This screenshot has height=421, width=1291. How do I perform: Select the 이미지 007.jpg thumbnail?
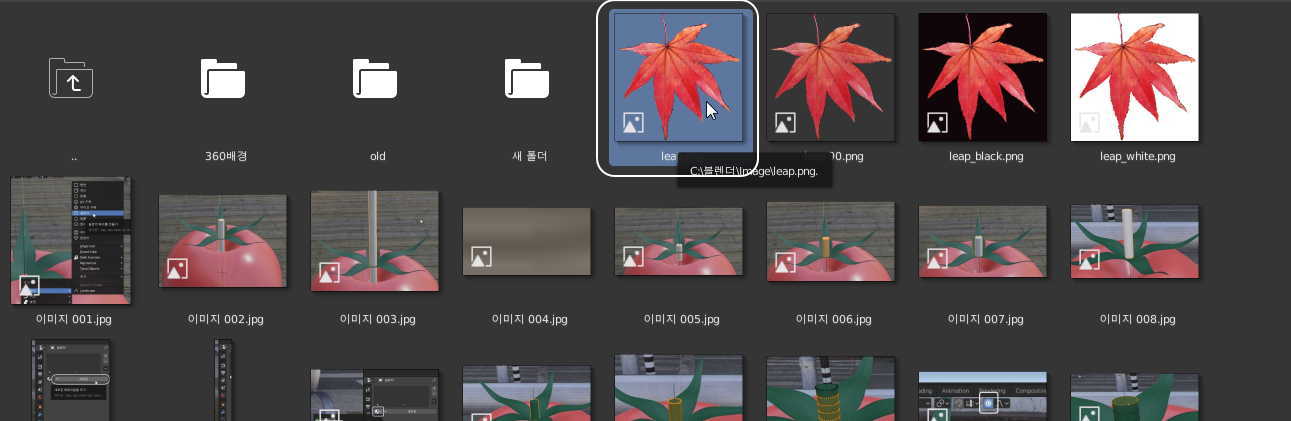(x=983, y=241)
